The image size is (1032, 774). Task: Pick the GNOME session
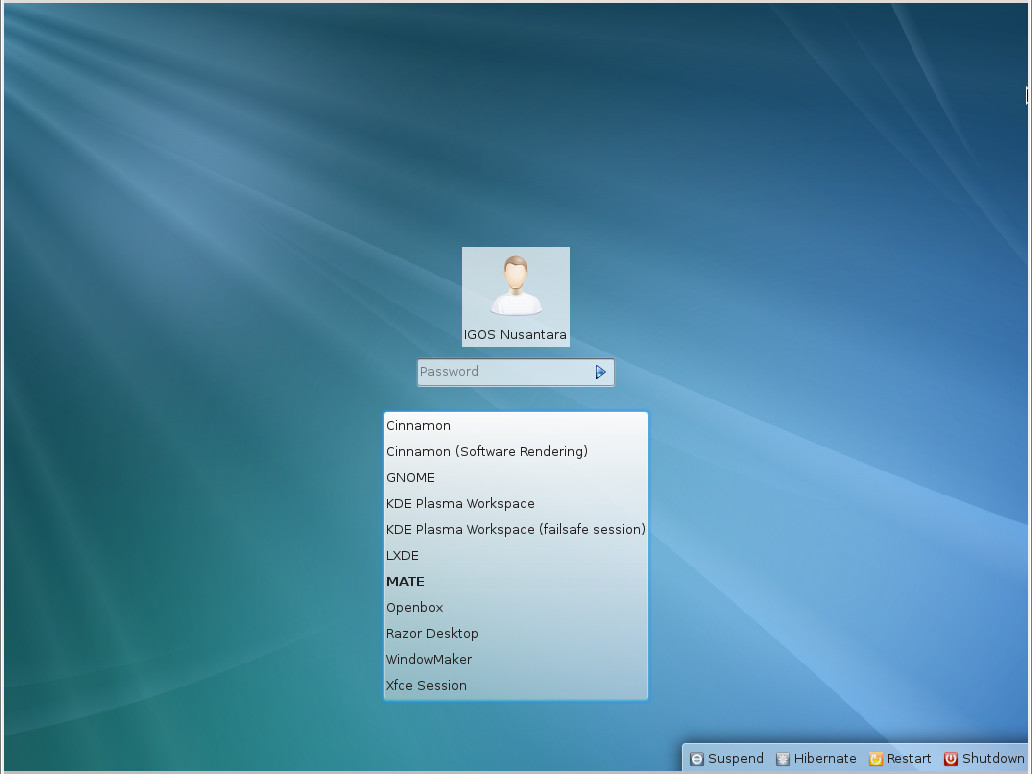pyautogui.click(x=516, y=477)
